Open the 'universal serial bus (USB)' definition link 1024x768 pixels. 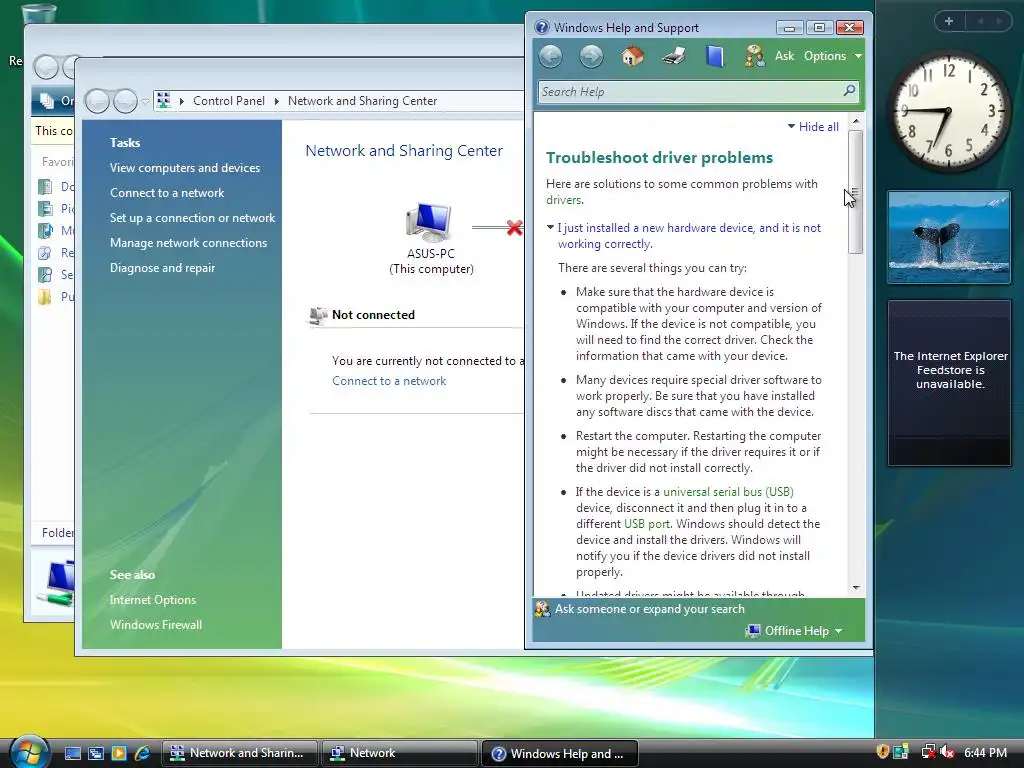tap(728, 492)
